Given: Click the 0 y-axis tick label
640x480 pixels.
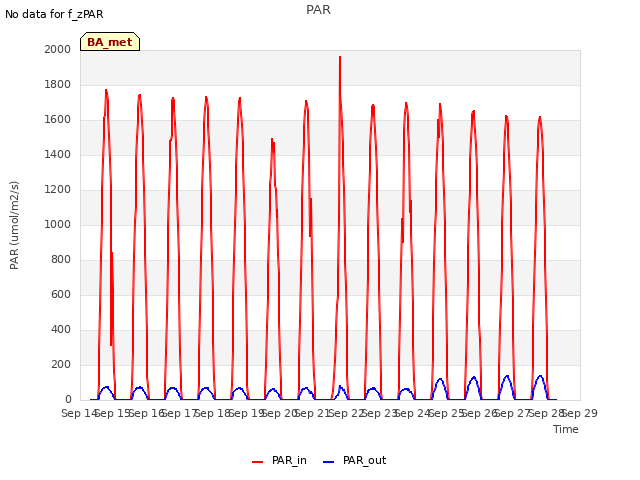Looking at the screenshot, I should [68, 400].
